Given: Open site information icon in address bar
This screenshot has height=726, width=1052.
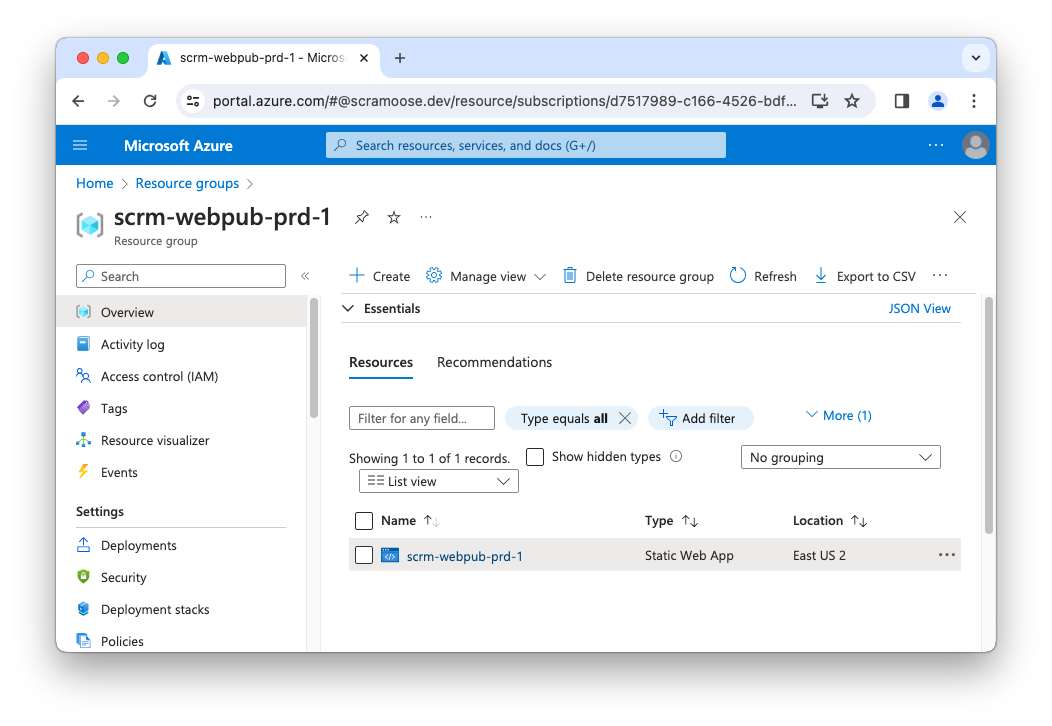Looking at the screenshot, I should (x=193, y=101).
